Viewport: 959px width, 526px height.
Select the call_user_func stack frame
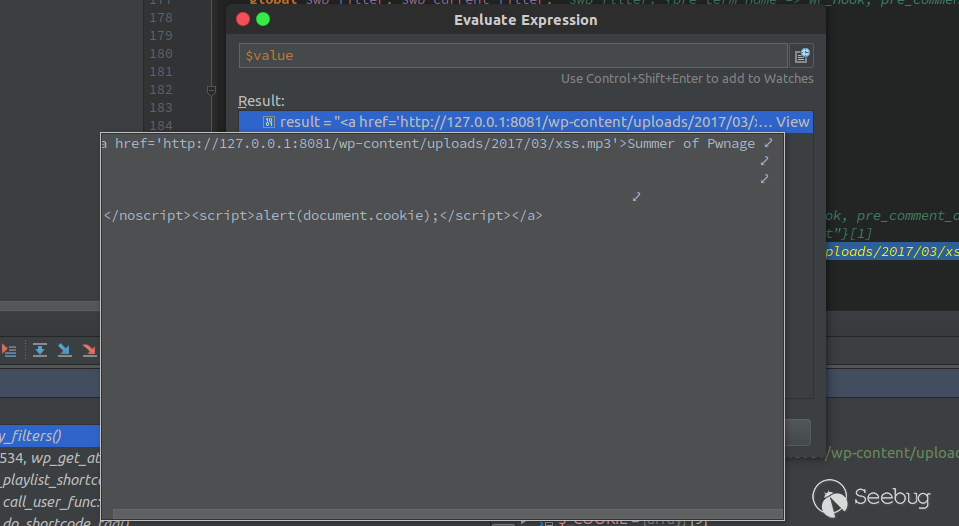click(x=50, y=502)
